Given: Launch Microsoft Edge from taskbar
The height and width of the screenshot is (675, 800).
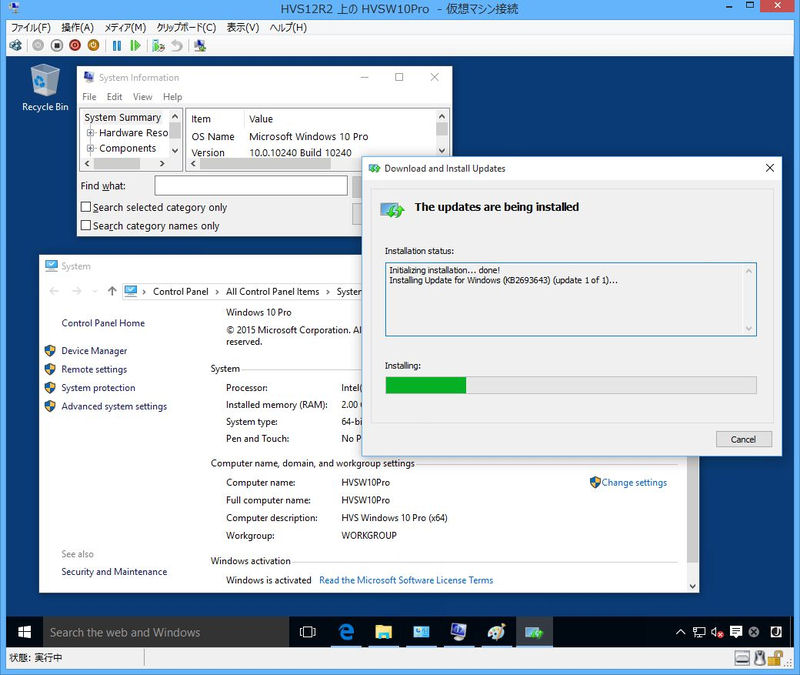Looking at the screenshot, I should [346, 632].
